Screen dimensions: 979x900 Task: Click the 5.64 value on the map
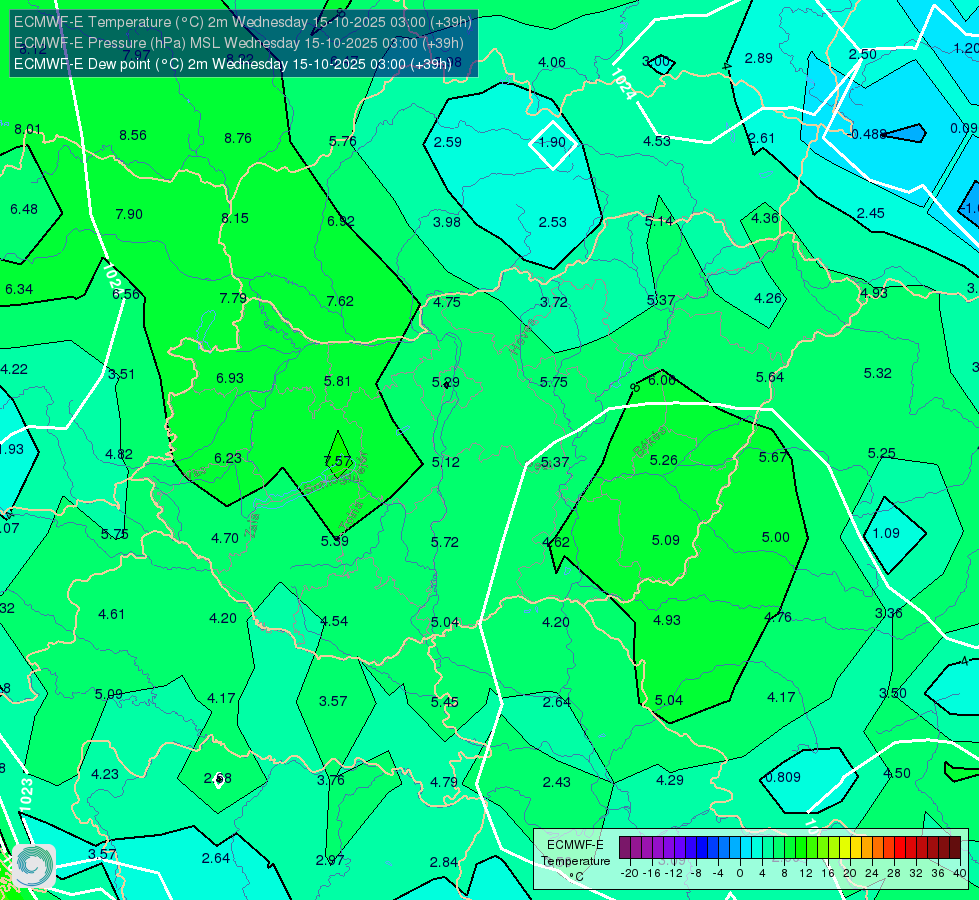(770, 377)
